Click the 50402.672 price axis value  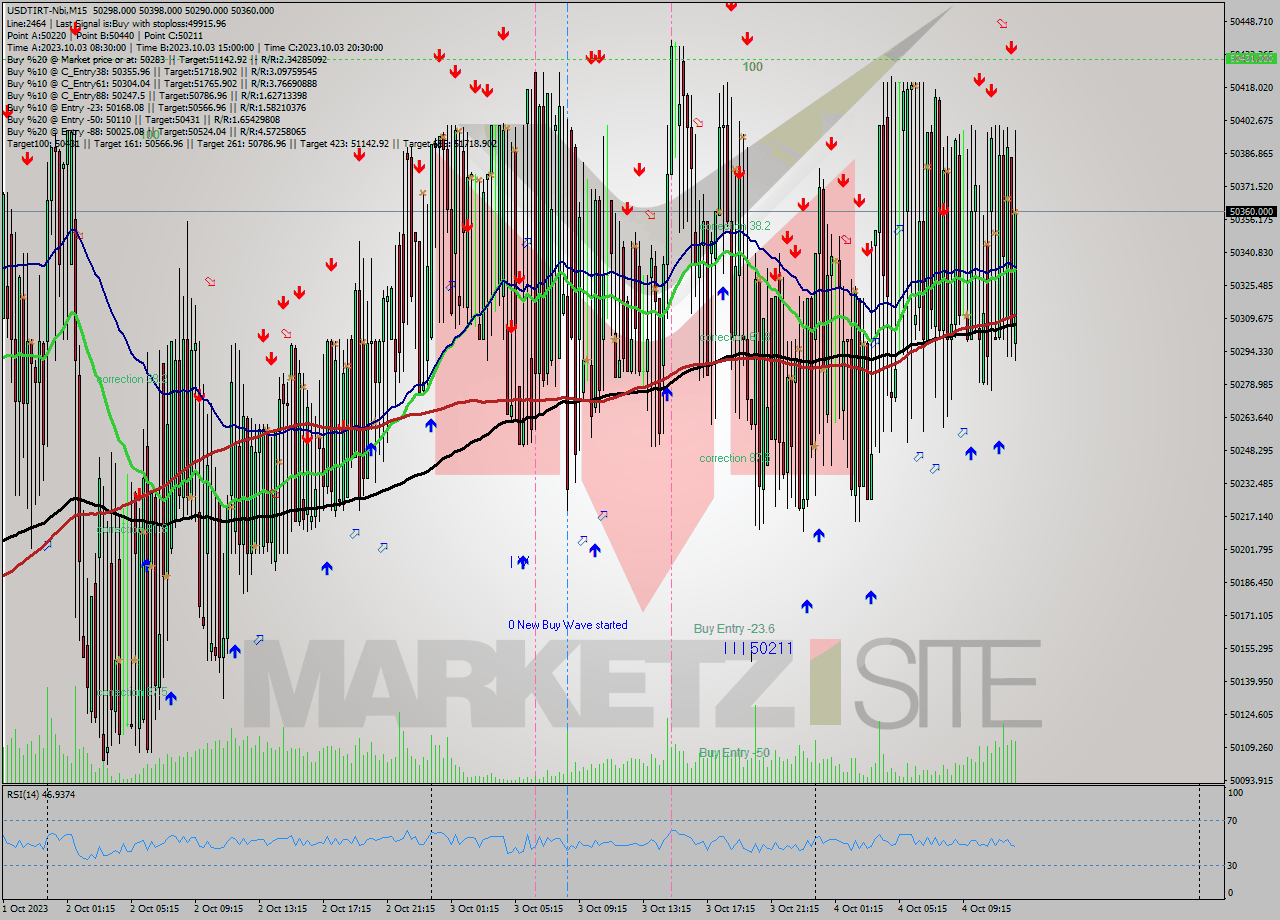pos(1252,120)
